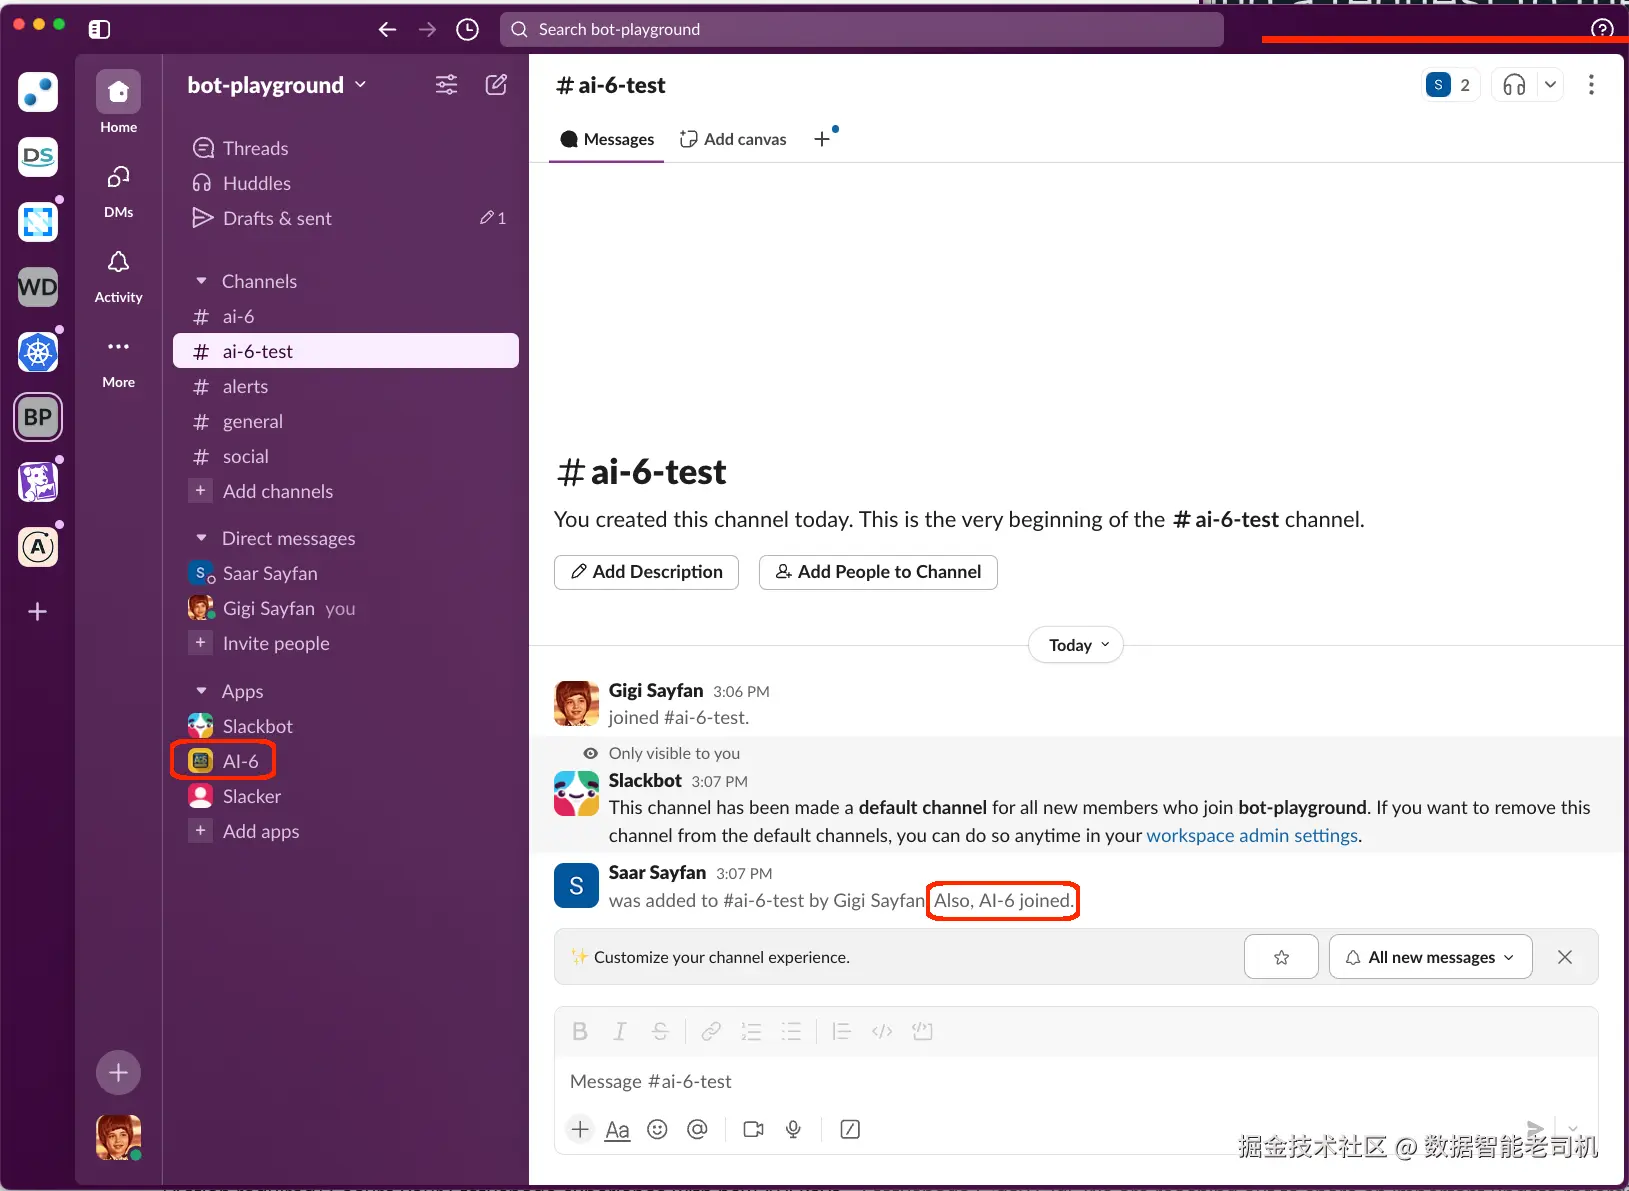Open the emoji picker

[x=657, y=1129]
